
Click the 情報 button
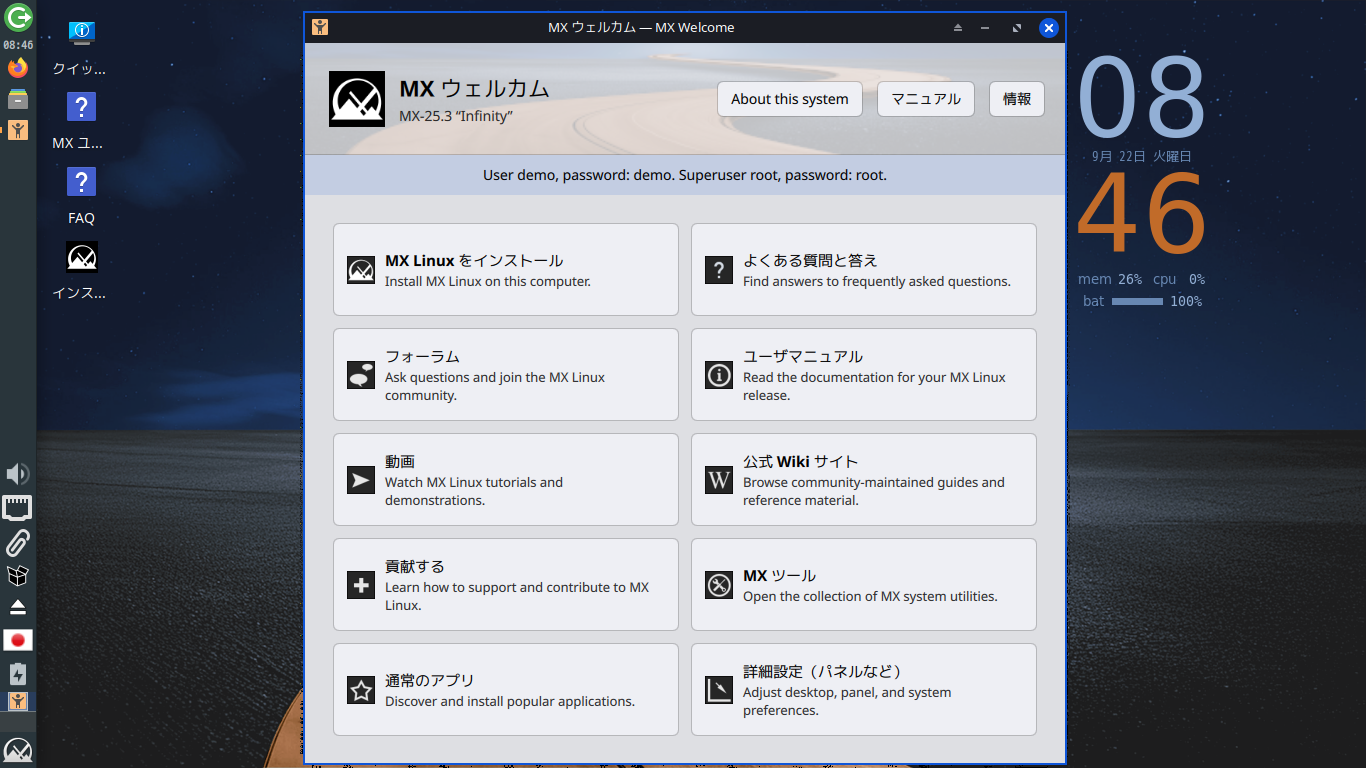pos(1017,99)
